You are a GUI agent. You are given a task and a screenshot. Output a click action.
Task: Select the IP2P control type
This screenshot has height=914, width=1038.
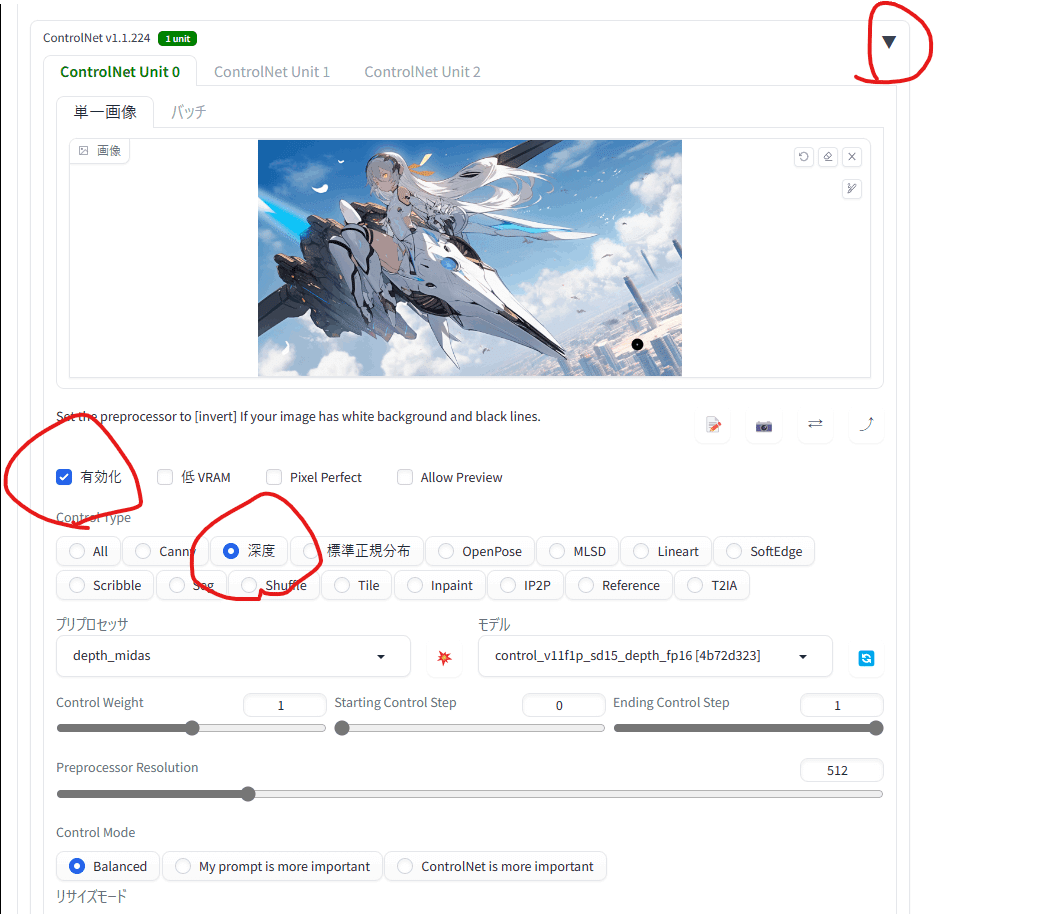[526, 585]
